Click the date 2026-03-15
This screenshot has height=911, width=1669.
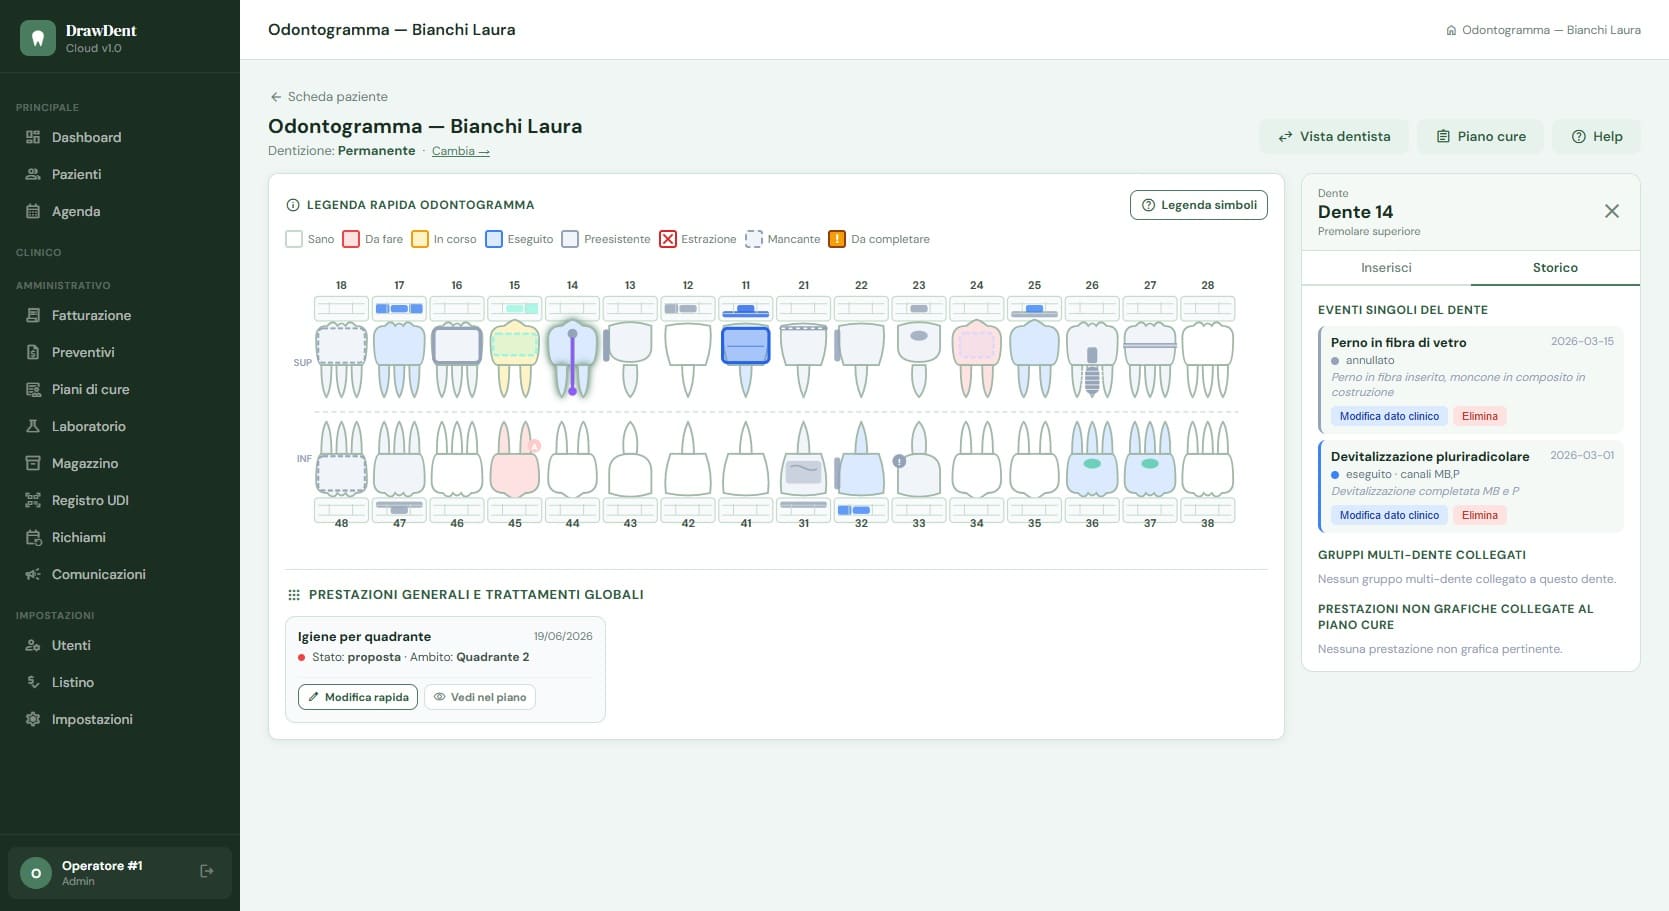click(1582, 341)
